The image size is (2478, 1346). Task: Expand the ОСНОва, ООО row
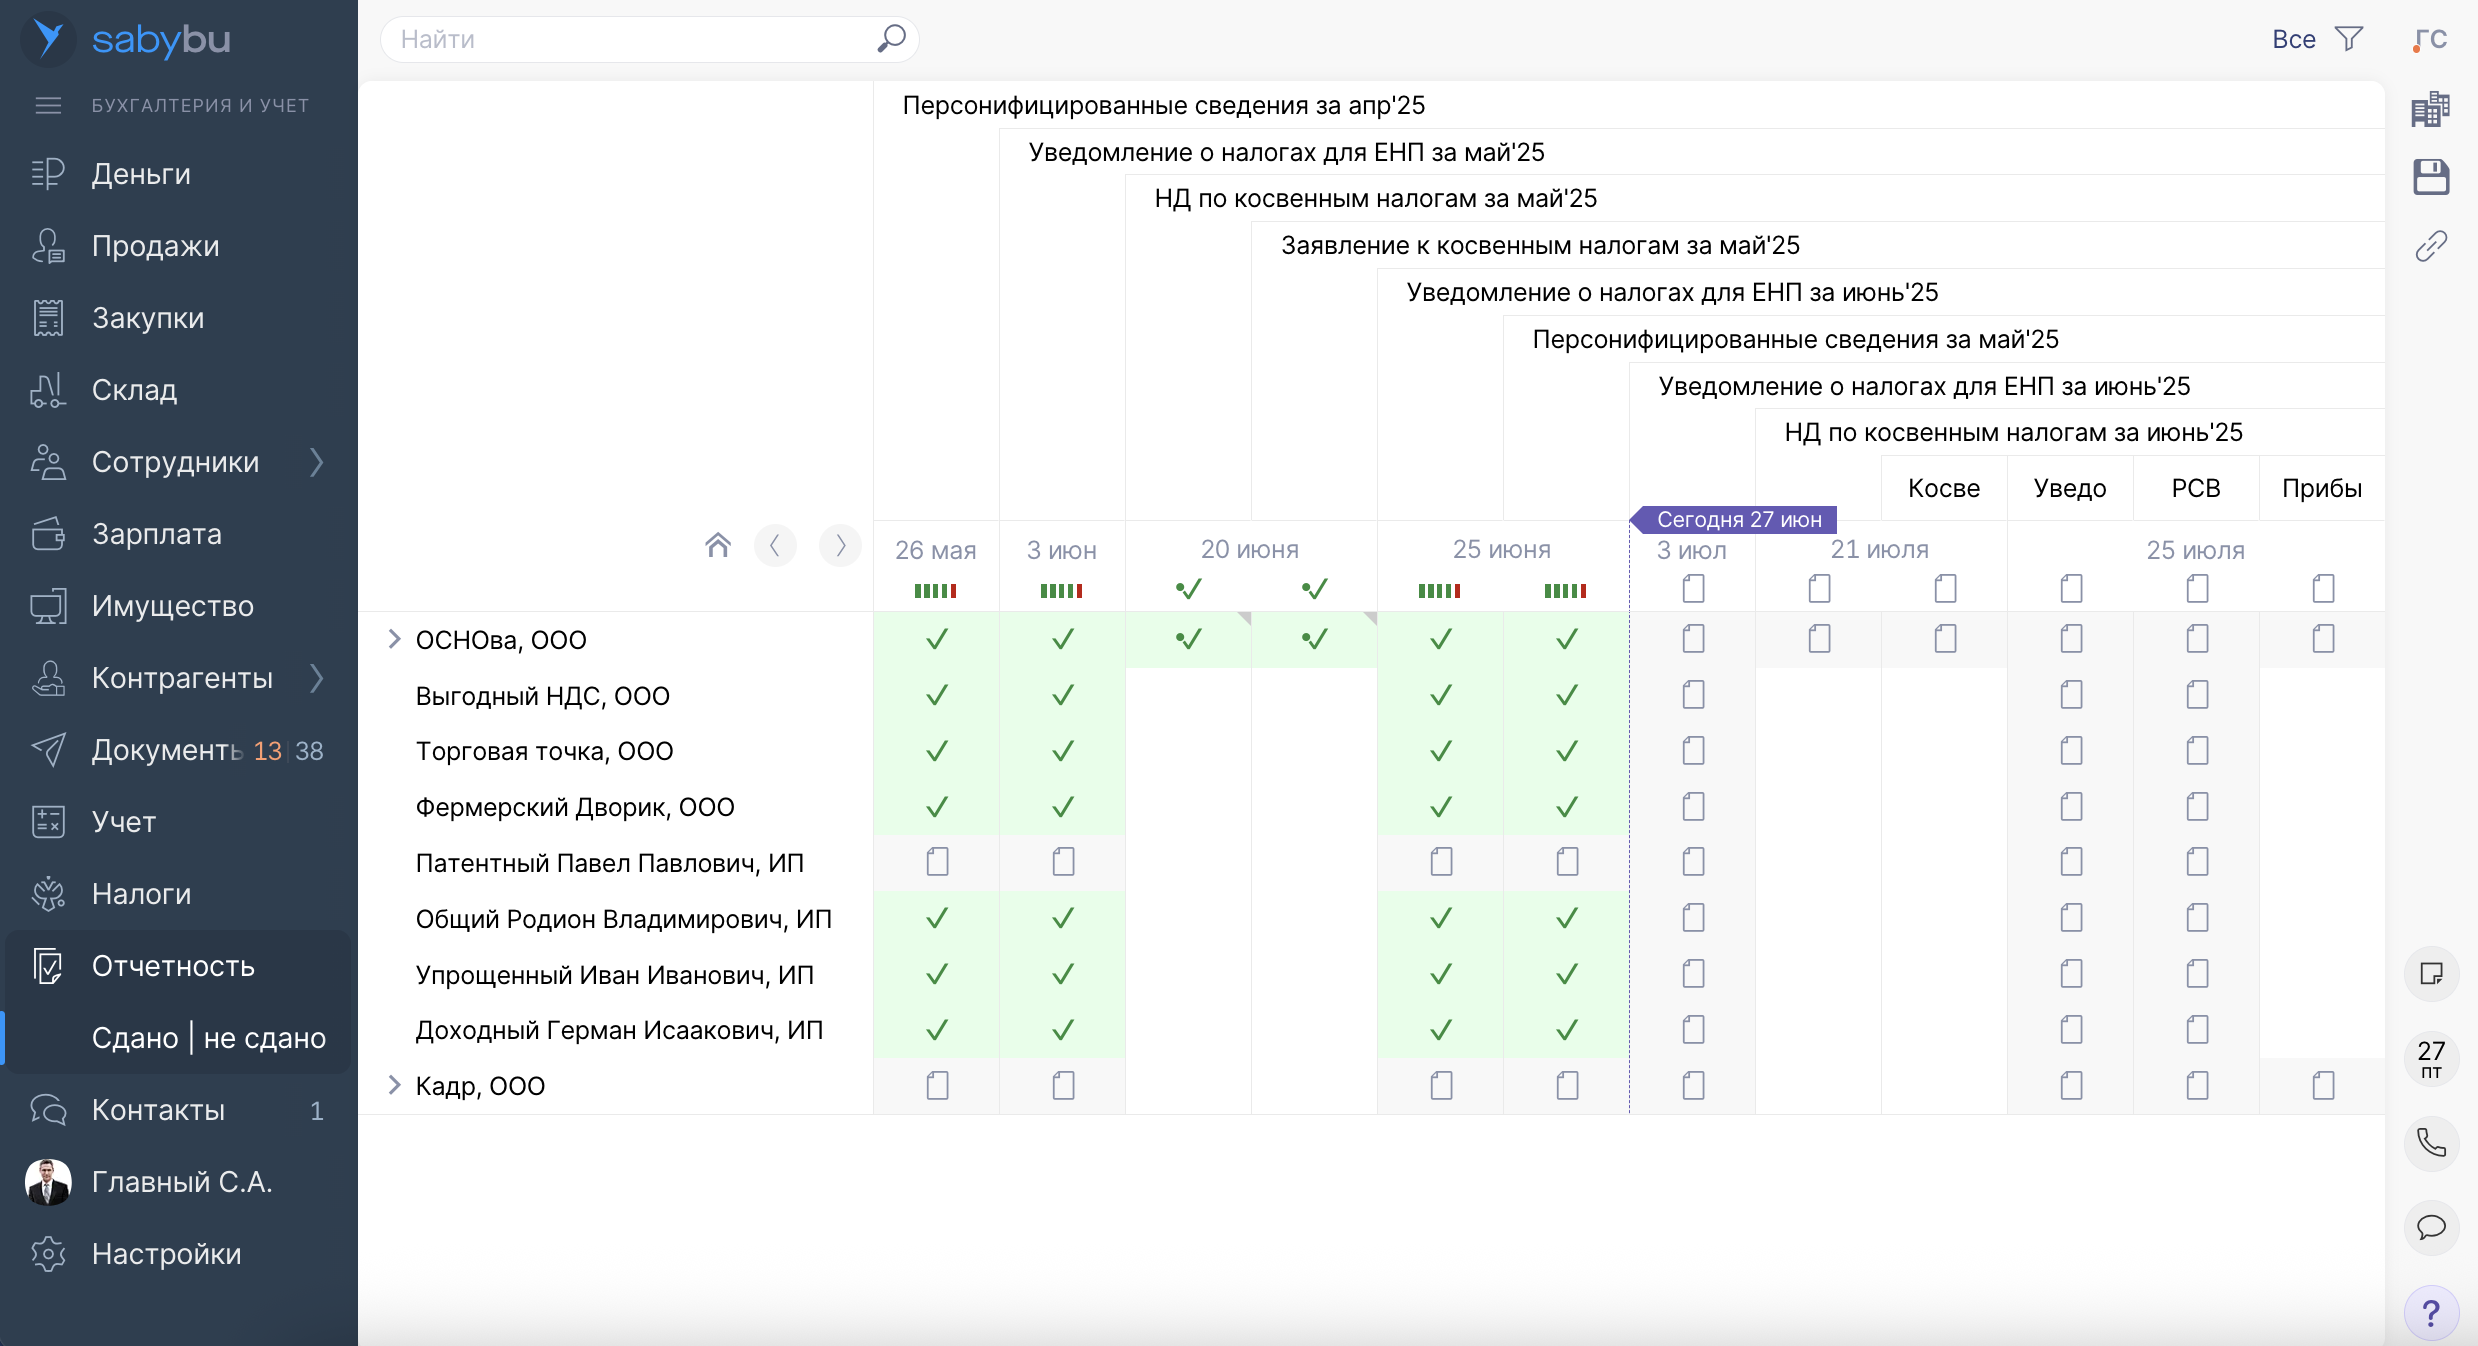coord(394,639)
